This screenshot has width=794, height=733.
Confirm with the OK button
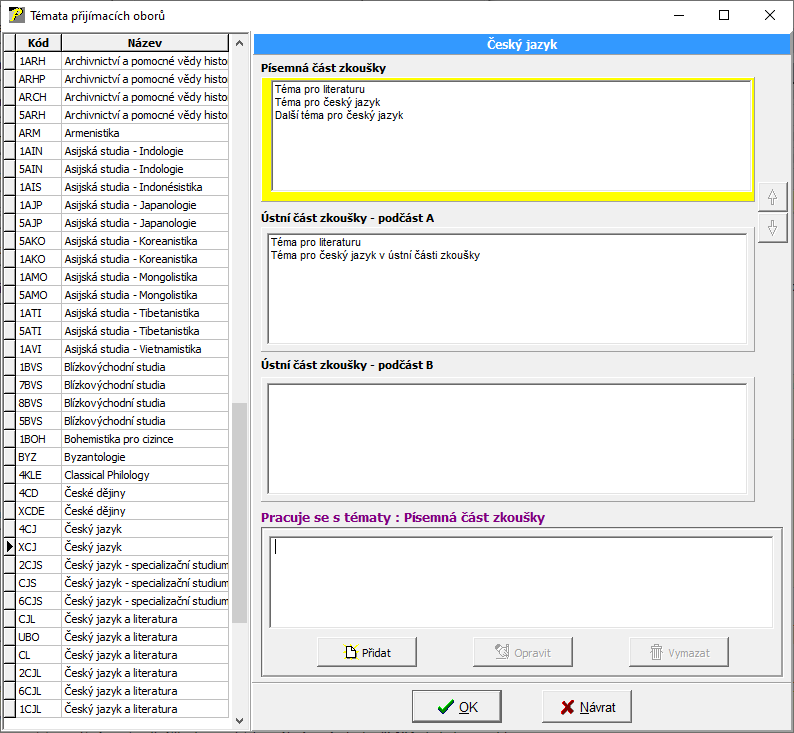pyautogui.click(x=457, y=707)
